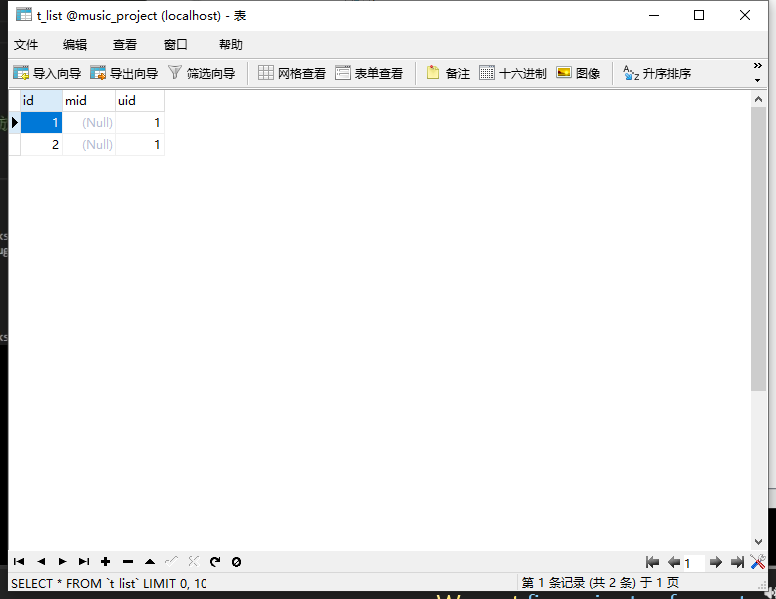Click the SELECT * FROM statement text

(108, 584)
